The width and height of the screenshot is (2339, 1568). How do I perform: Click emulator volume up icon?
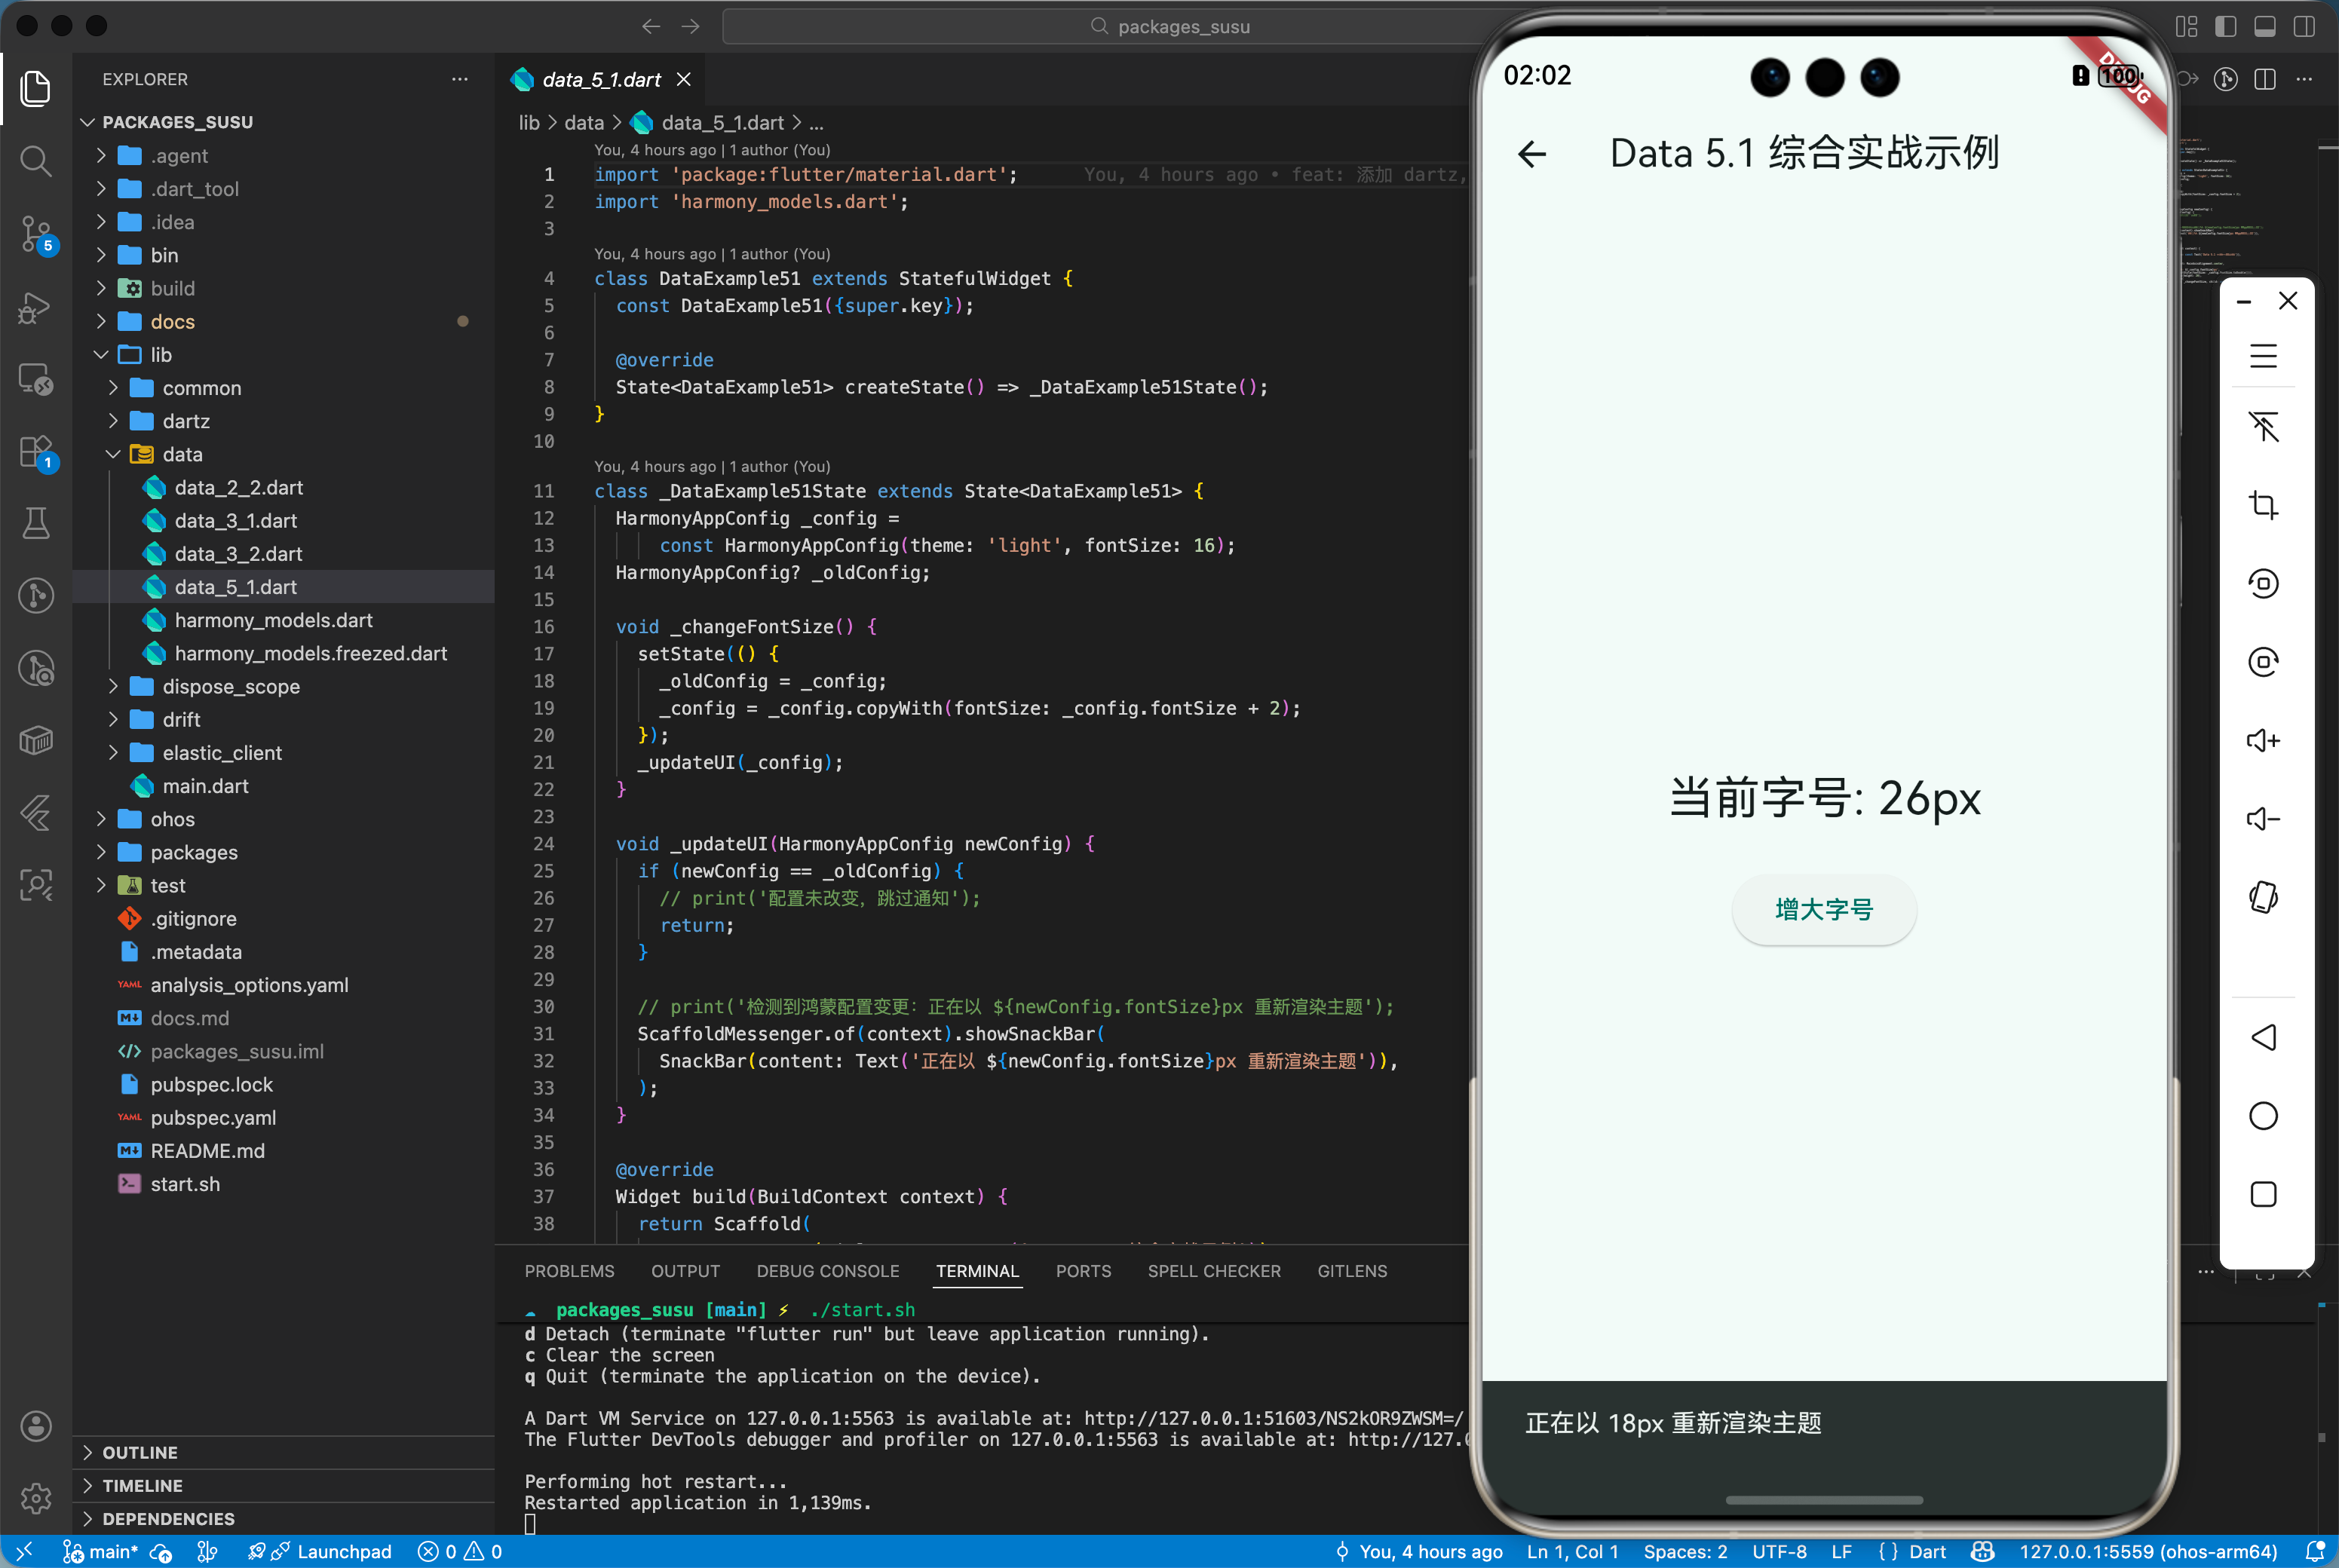coord(2263,740)
